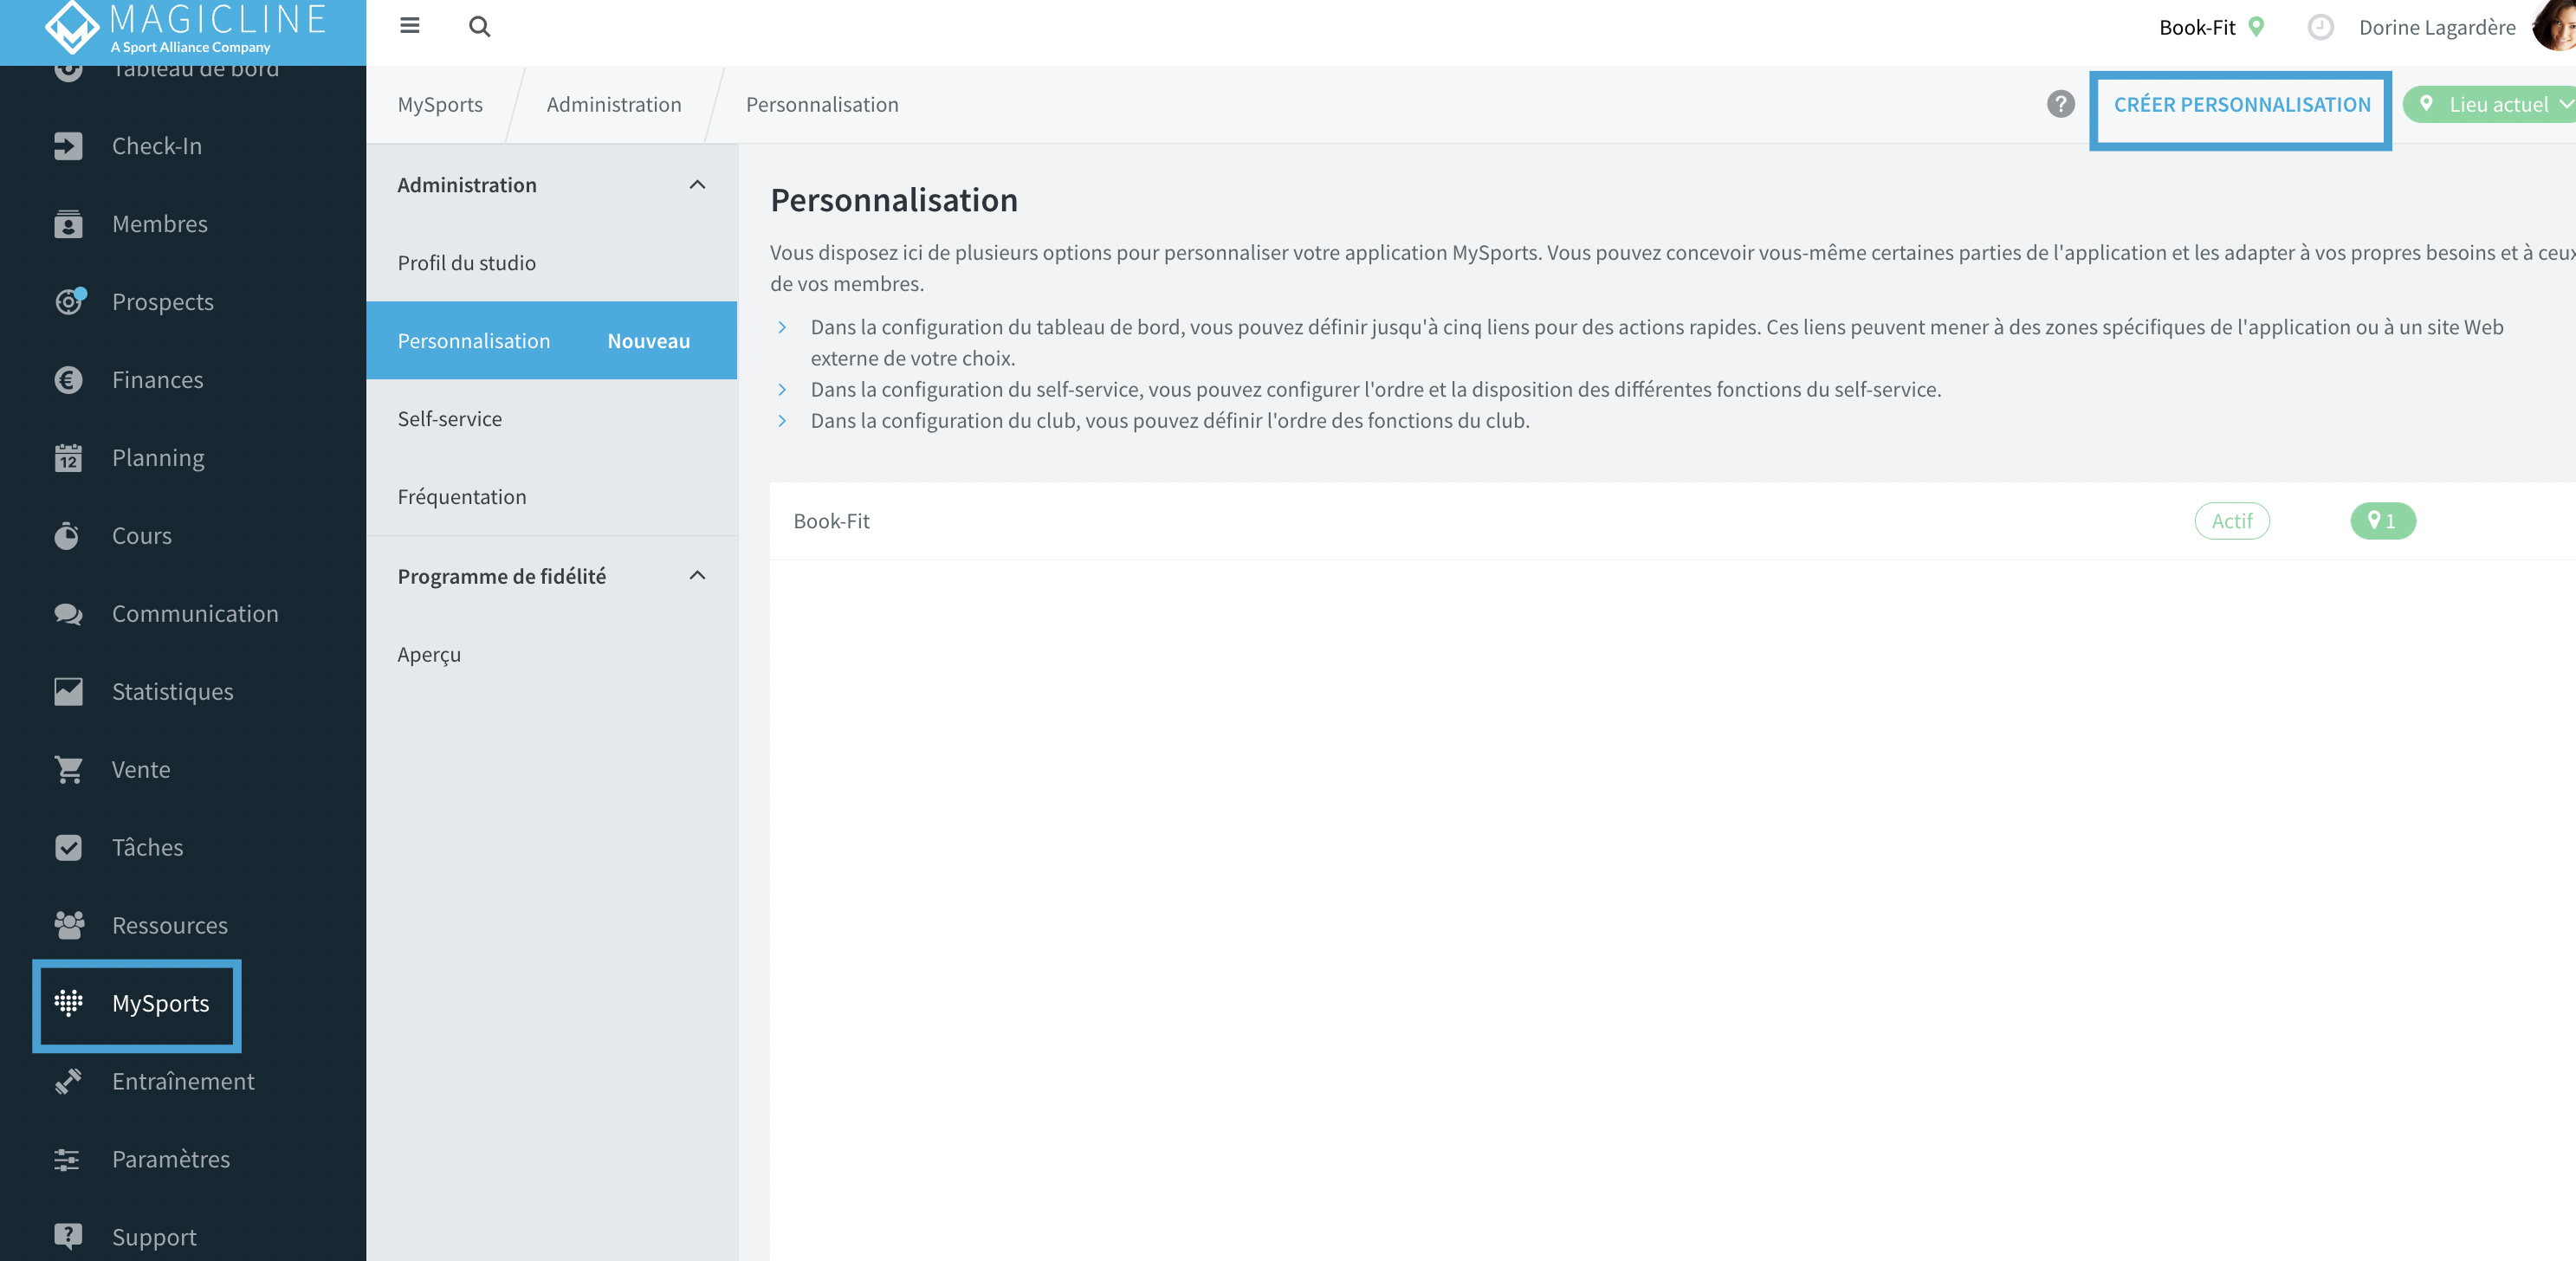The height and width of the screenshot is (1261, 2576).
Task: Collapse the Programme de fidélité section
Action: tap(697, 576)
